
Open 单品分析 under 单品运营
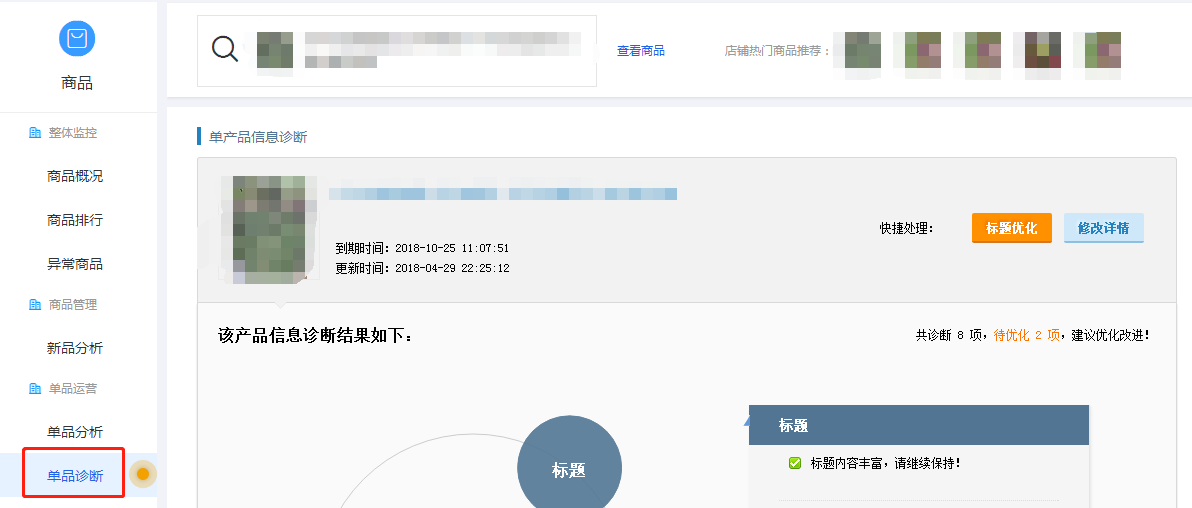(75, 432)
